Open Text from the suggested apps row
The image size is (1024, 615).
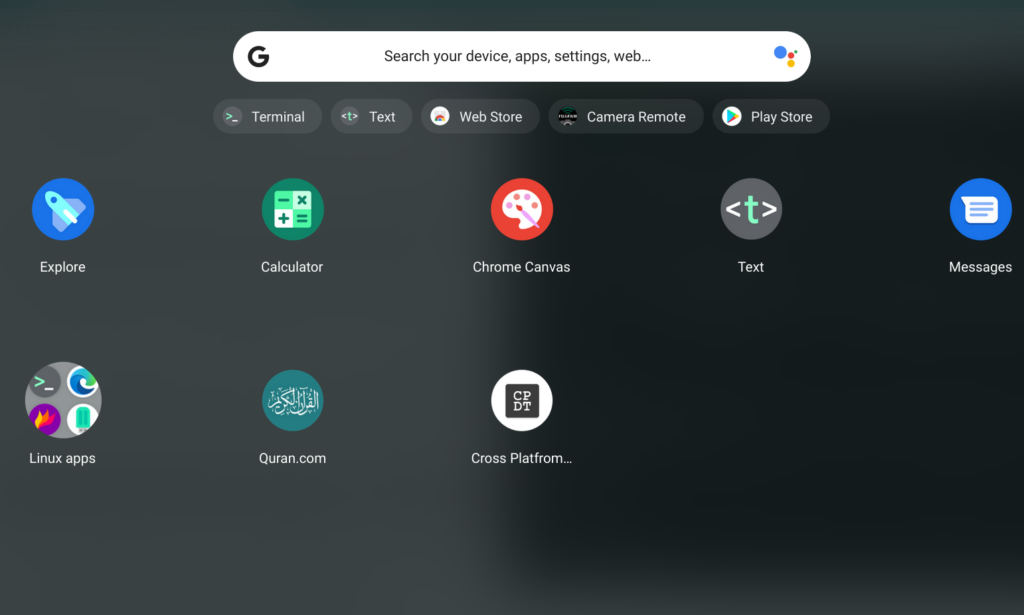pos(371,116)
